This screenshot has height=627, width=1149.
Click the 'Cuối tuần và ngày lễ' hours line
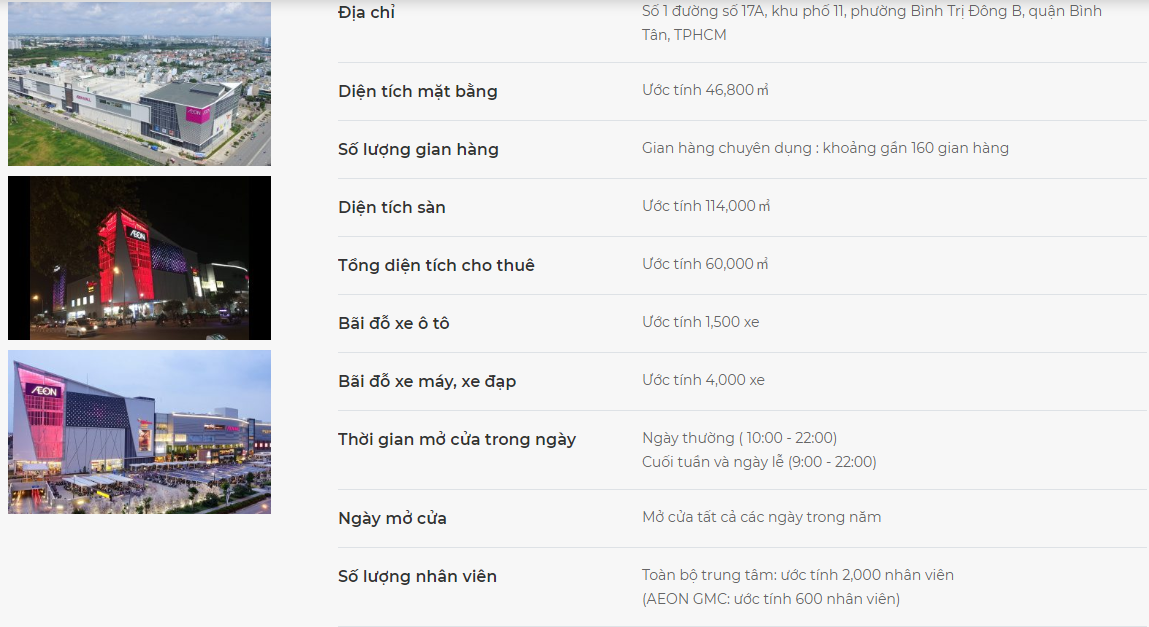click(759, 462)
